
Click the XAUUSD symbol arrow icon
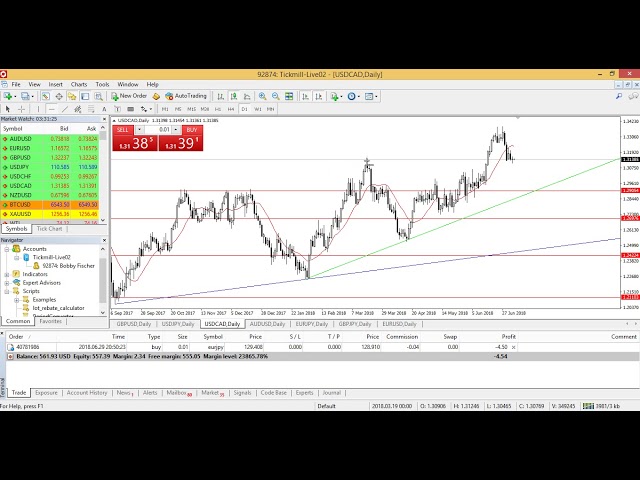coord(5,213)
